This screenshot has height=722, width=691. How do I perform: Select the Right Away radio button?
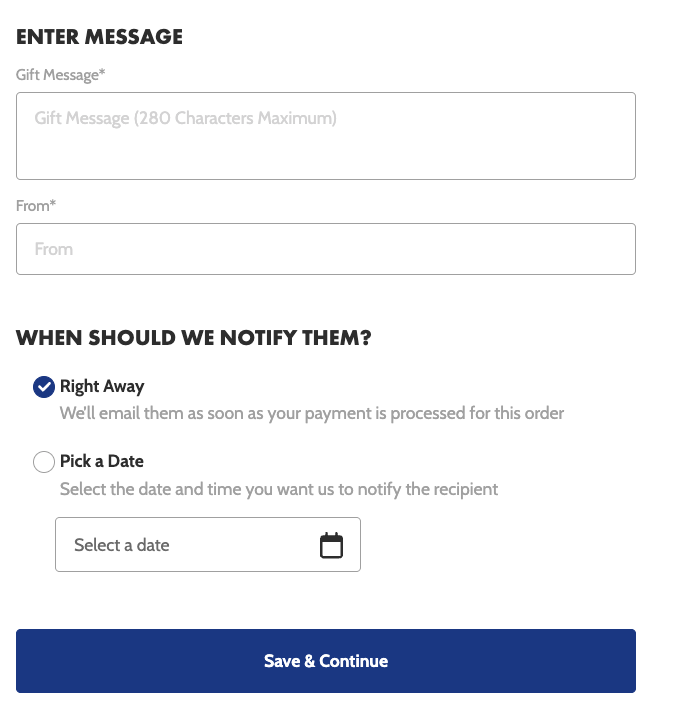click(44, 387)
